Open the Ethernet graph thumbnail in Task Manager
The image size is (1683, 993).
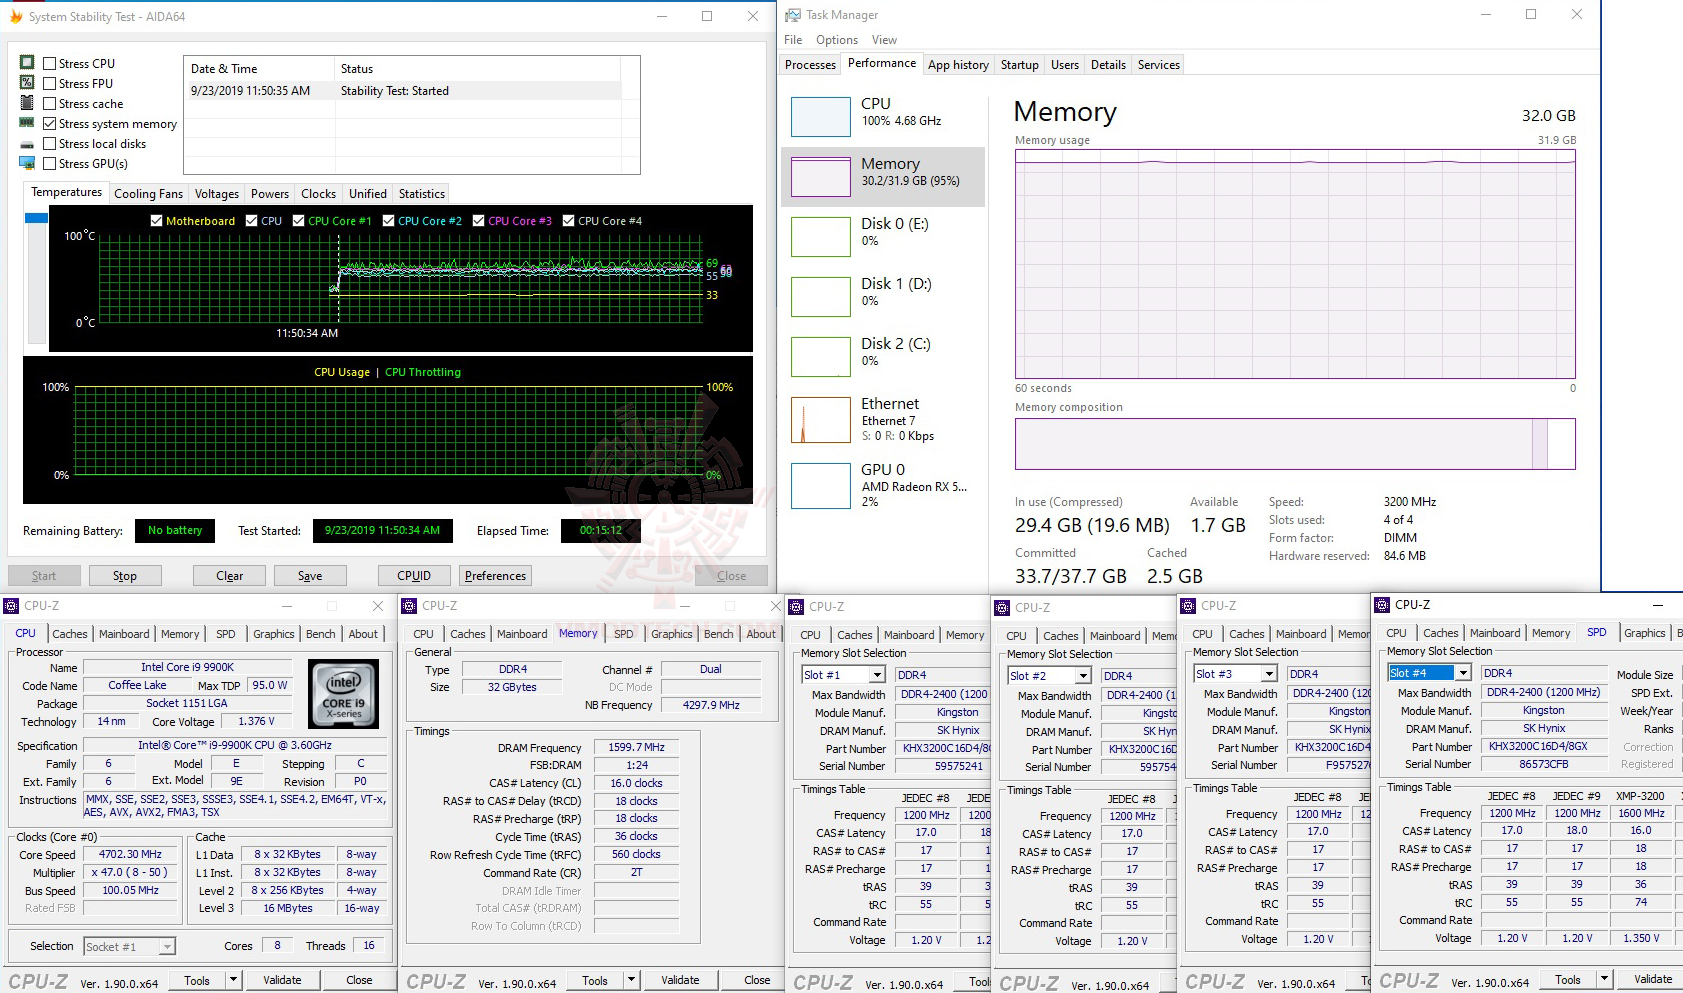click(821, 420)
